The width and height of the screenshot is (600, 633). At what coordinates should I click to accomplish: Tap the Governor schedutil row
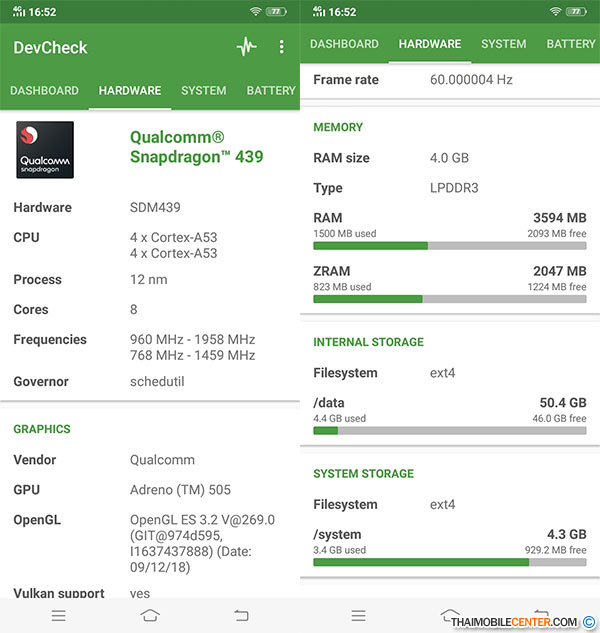click(x=150, y=382)
